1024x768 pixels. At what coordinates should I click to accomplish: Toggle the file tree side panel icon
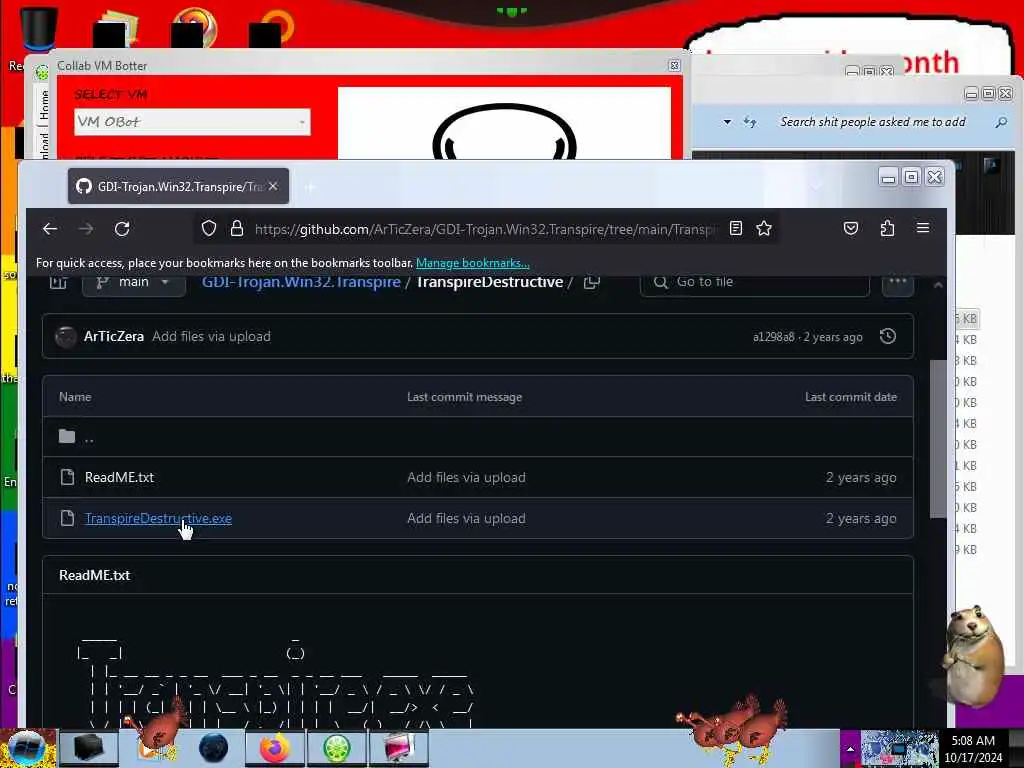[59, 282]
